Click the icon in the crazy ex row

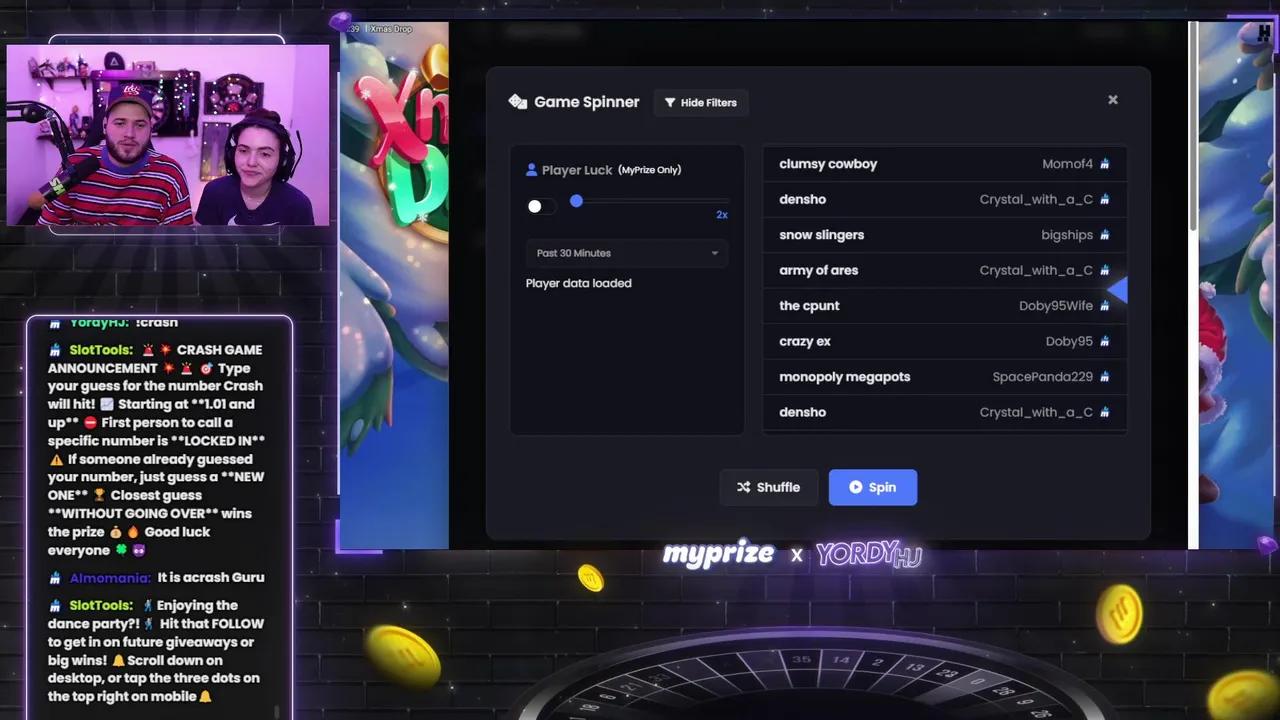(1104, 341)
